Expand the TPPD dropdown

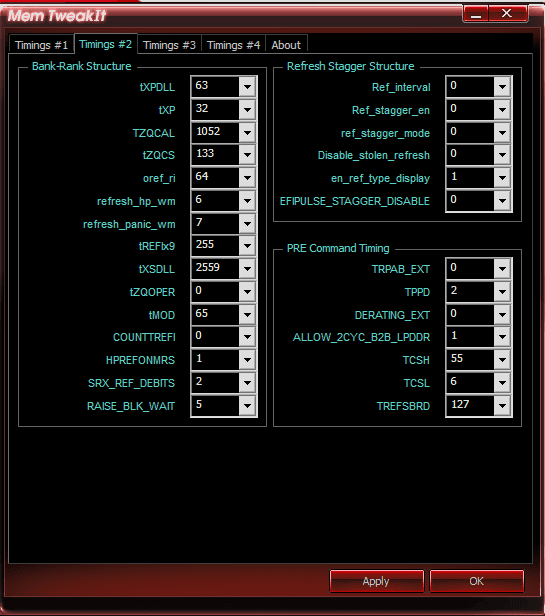[x=502, y=292]
